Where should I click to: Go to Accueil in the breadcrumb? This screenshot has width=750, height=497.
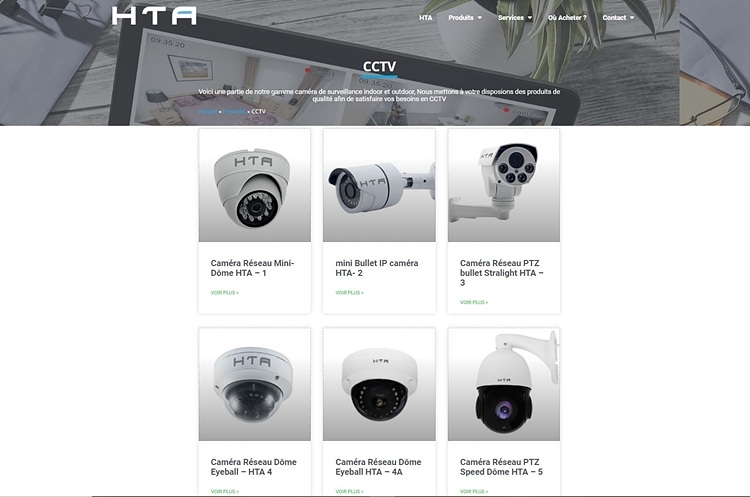tap(208, 111)
